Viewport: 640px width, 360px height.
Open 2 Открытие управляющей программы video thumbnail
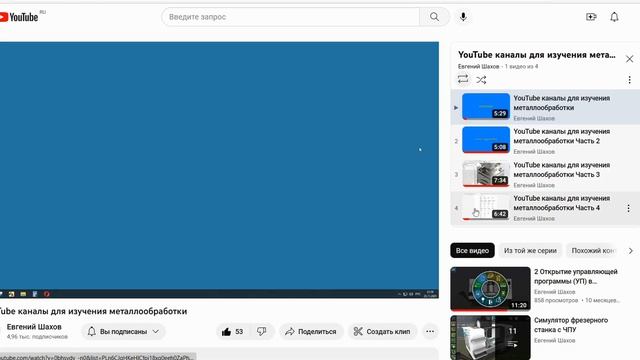point(490,289)
